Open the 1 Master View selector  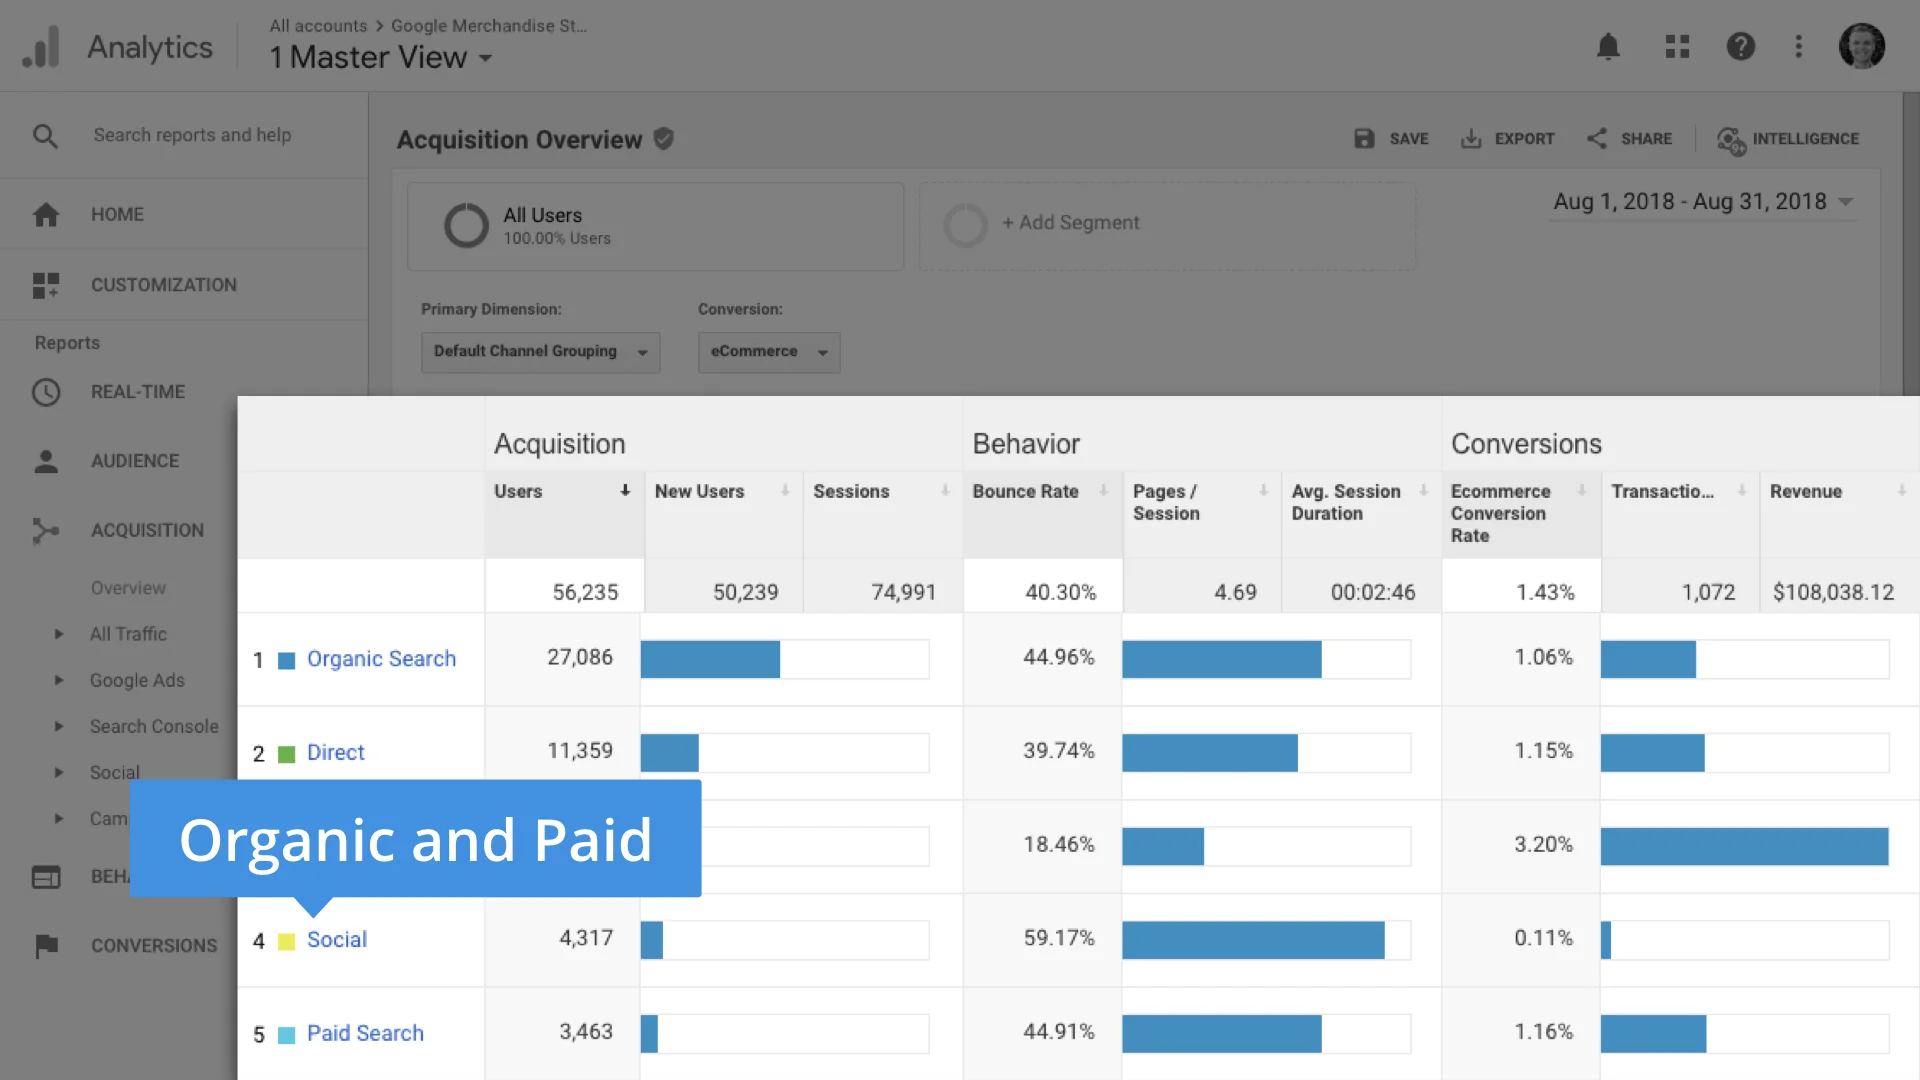click(380, 58)
